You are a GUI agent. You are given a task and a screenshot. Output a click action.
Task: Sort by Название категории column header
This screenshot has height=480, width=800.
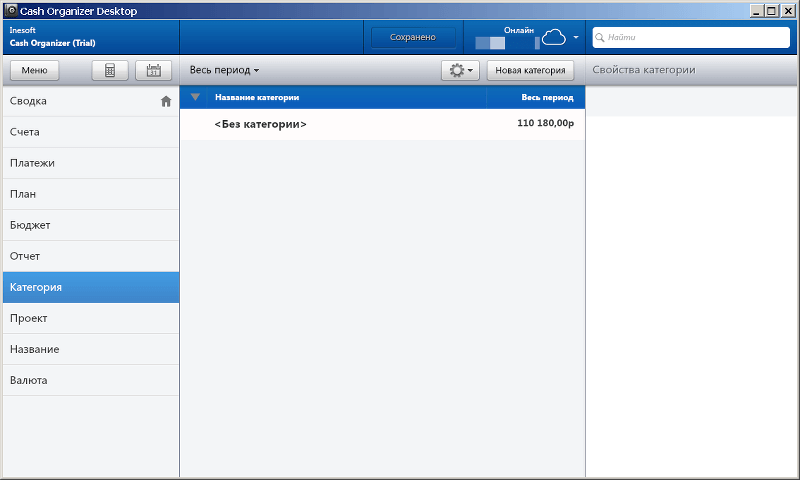tap(346, 97)
